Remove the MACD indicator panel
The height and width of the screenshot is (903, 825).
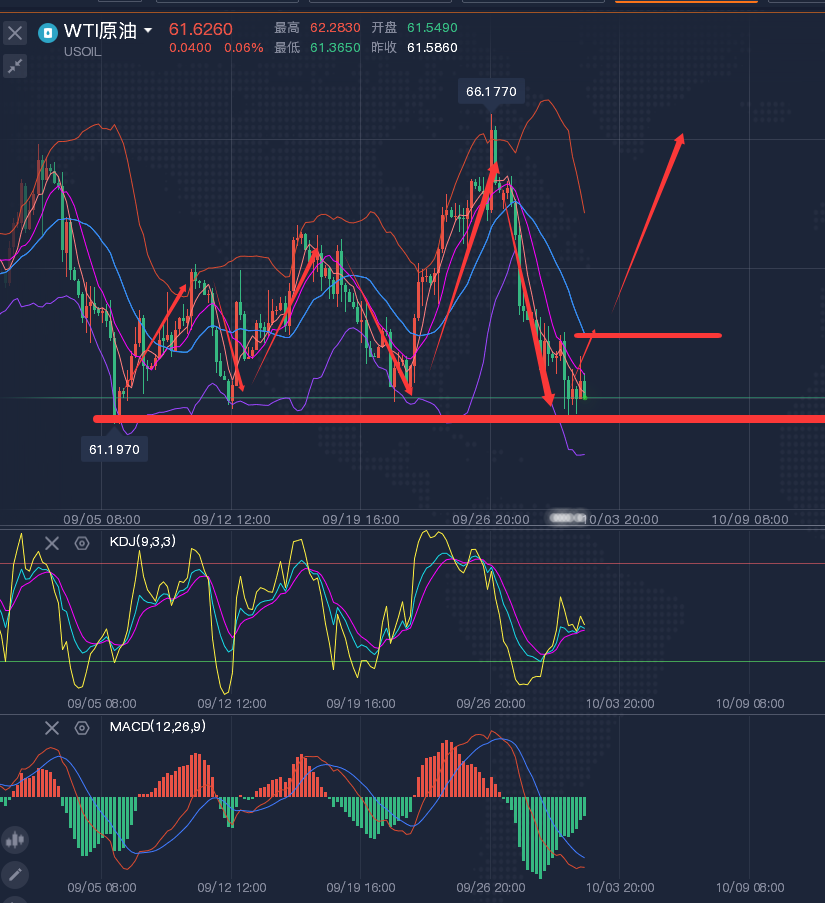52,728
